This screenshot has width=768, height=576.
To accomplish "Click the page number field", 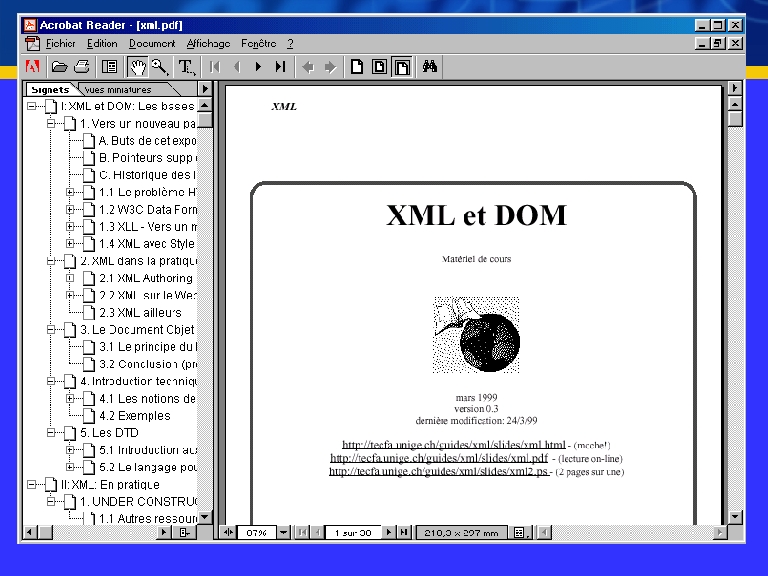I will point(352,533).
